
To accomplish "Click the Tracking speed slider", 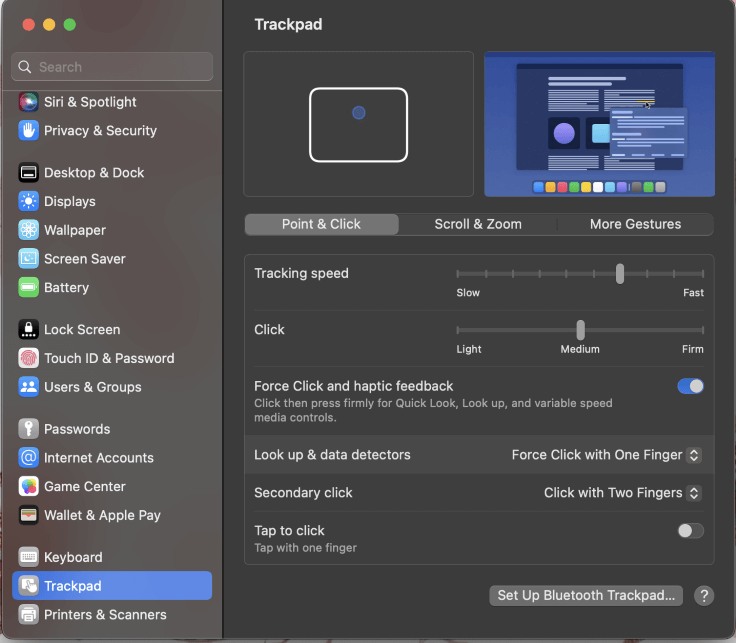I will (x=580, y=273).
